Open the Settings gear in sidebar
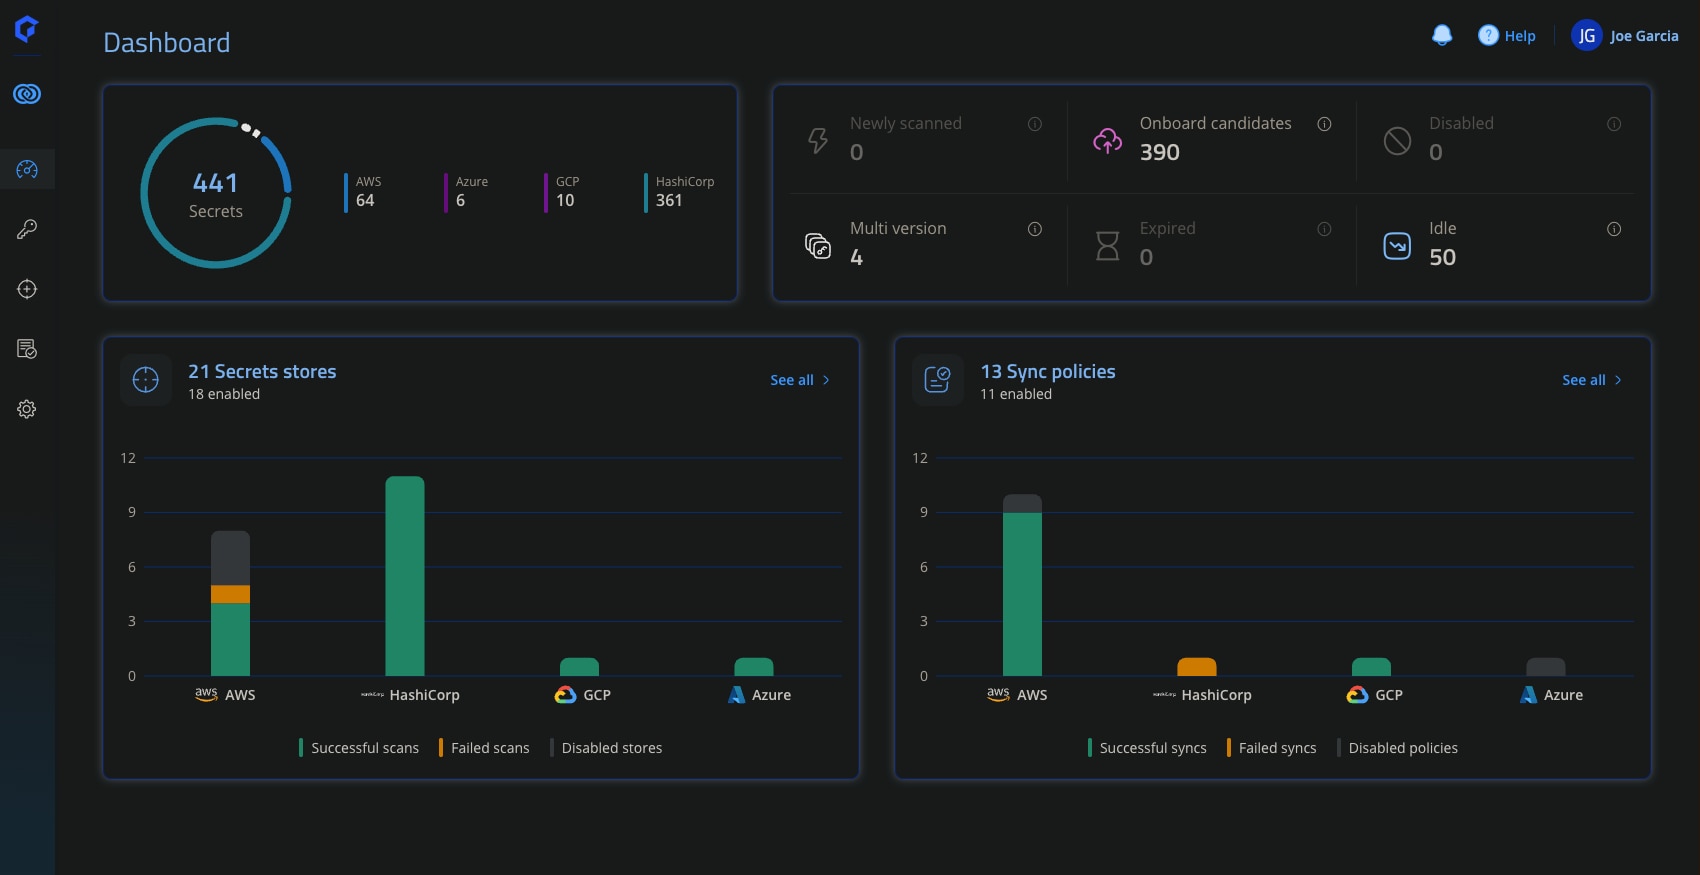The width and height of the screenshot is (1700, 875). (27, 409)
